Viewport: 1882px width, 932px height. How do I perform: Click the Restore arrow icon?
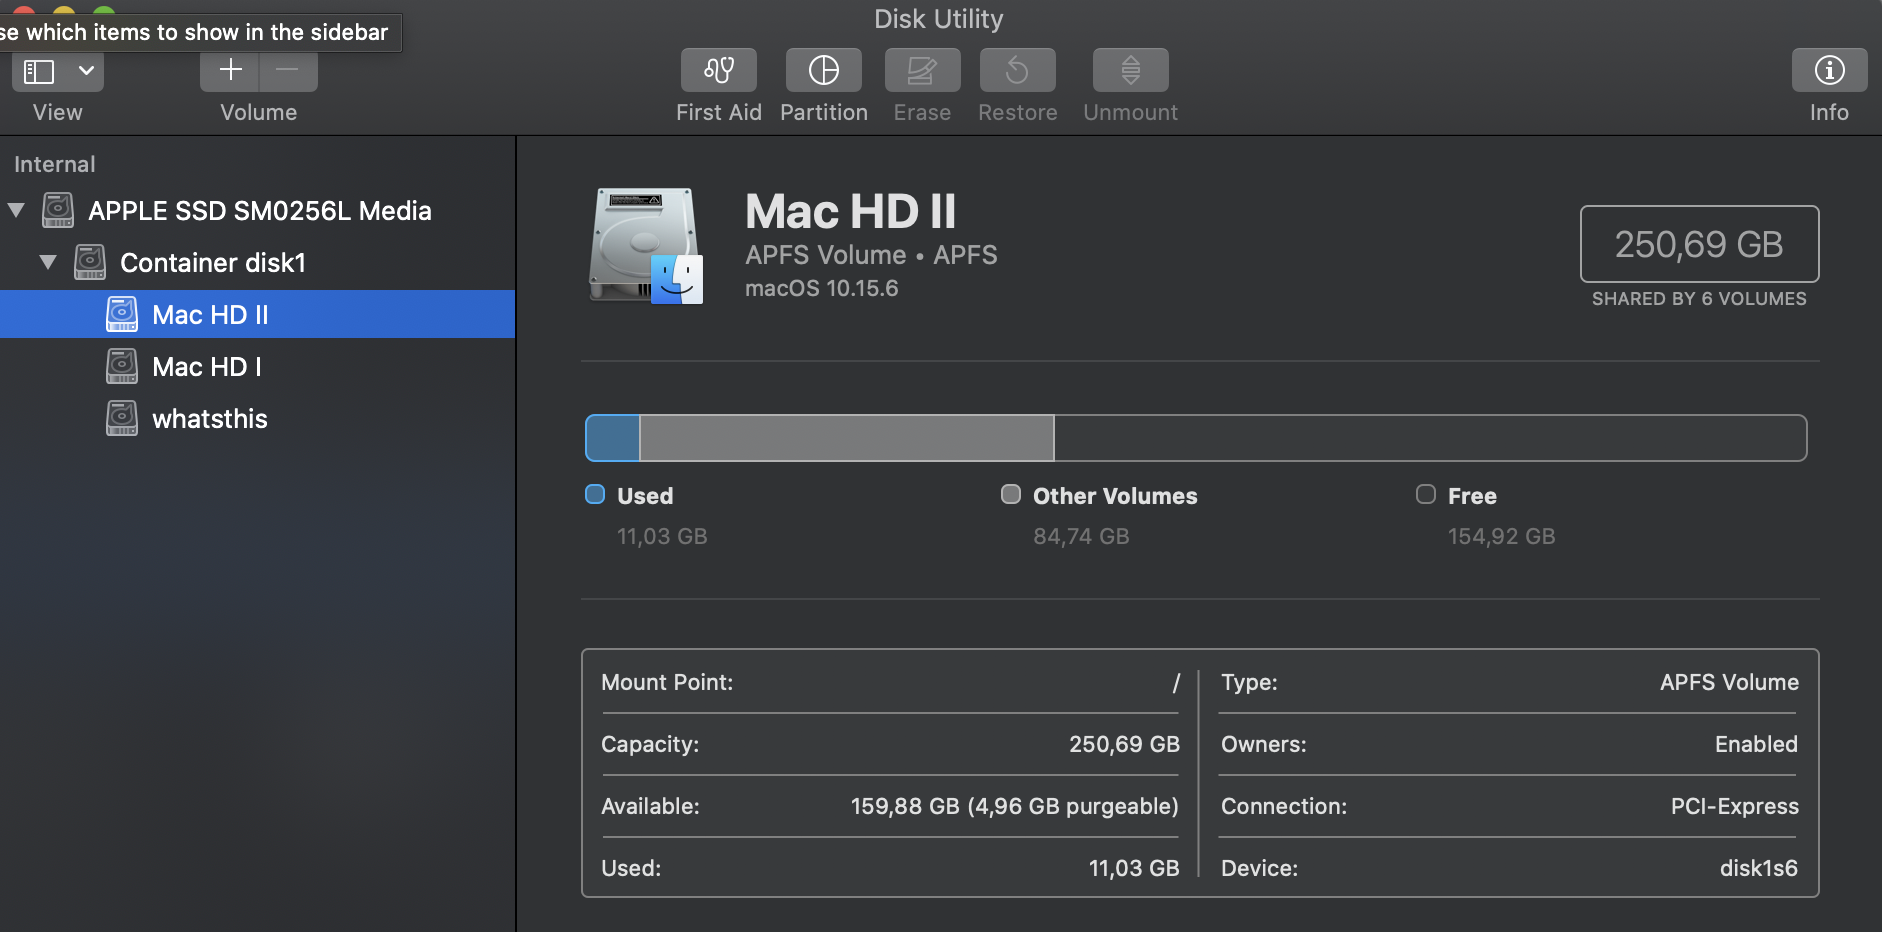pyautogui.click(x=1017, y=70)
